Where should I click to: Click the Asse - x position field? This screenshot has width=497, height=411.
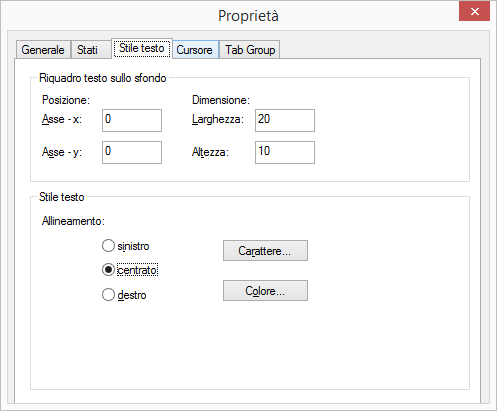(x=132, y=120)
